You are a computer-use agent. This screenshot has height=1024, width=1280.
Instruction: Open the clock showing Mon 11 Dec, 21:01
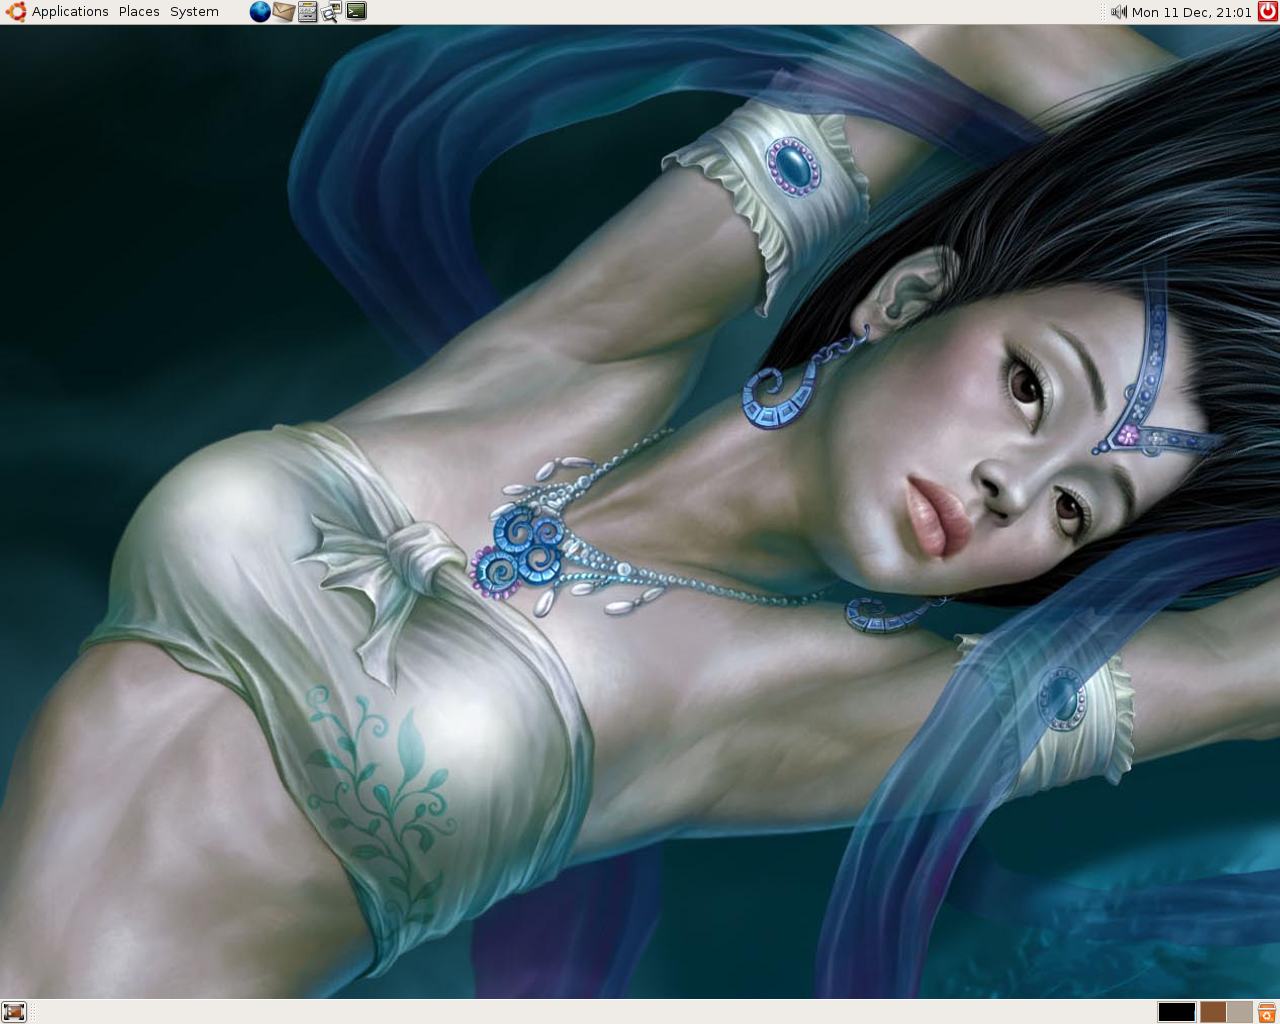pyautogui.click(x=1192, y=12)
